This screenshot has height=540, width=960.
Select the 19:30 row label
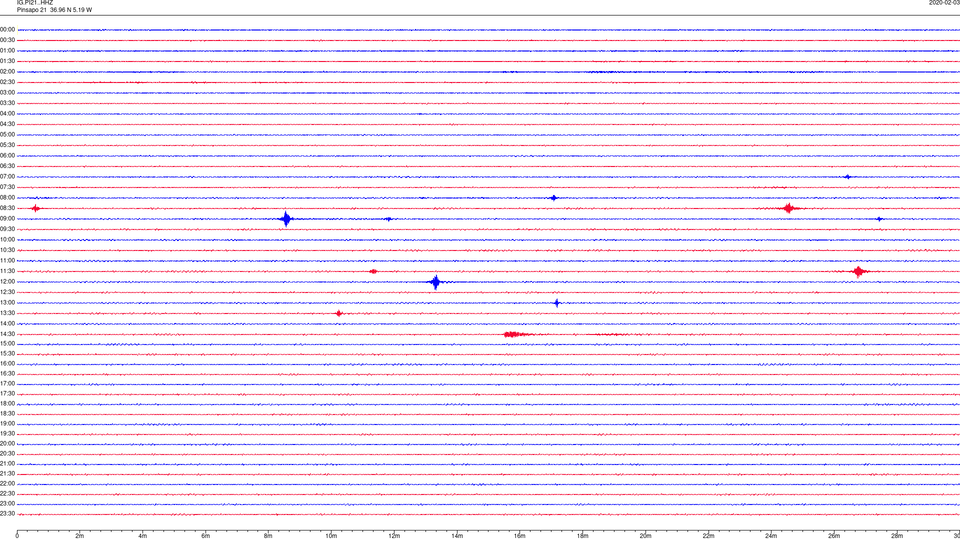pyautogui.click(x=7, y=433)
